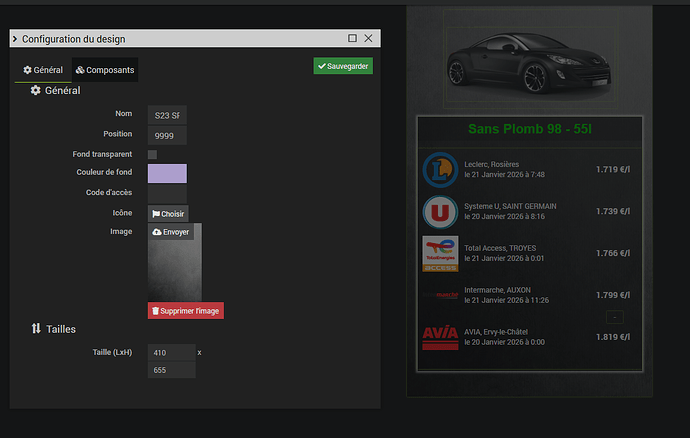Viewport: 690px width, 438px height.
Task: Select the Systeme U, SAINT GERMAIN text
Action: (510, 206)
